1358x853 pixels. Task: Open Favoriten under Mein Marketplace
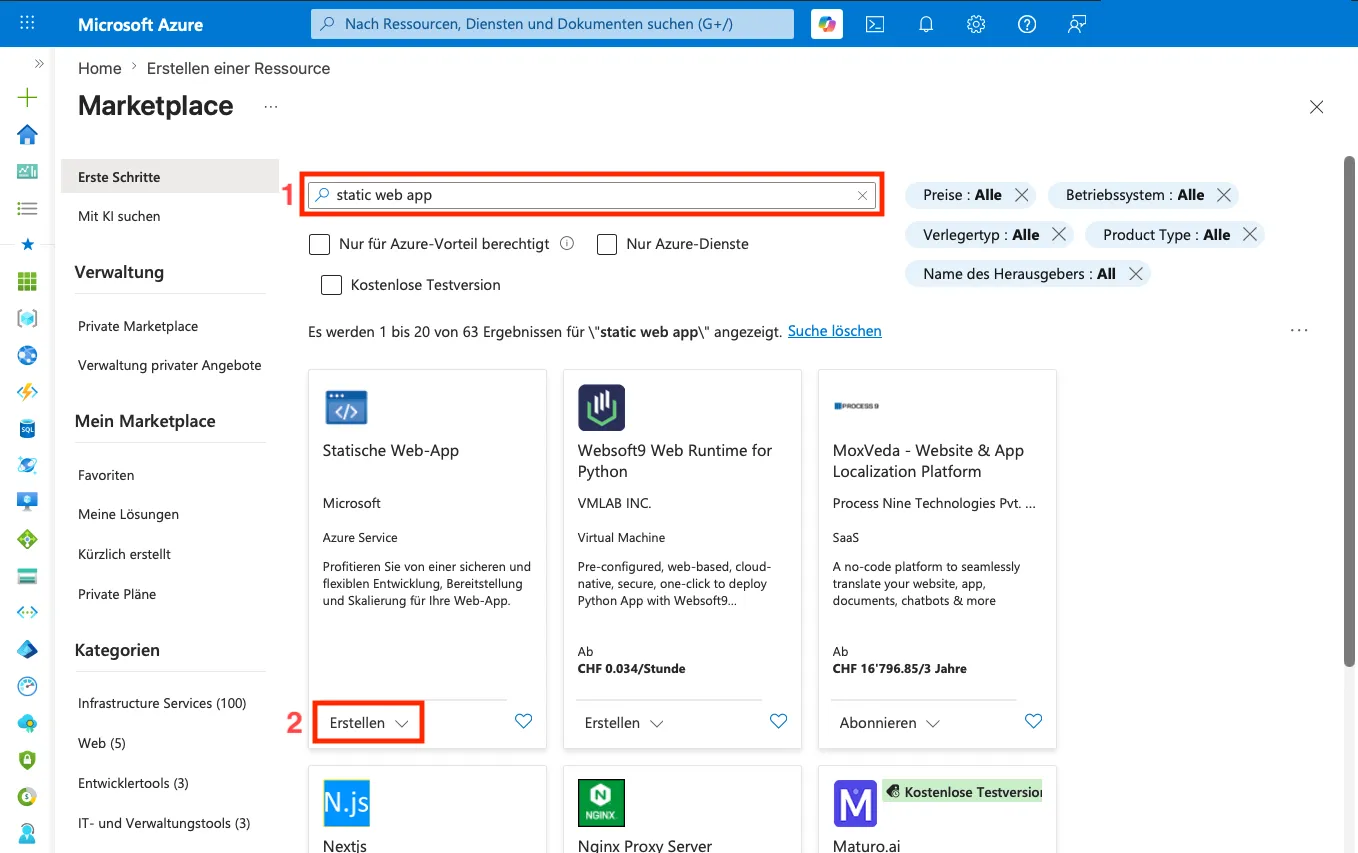click(106, 475)
